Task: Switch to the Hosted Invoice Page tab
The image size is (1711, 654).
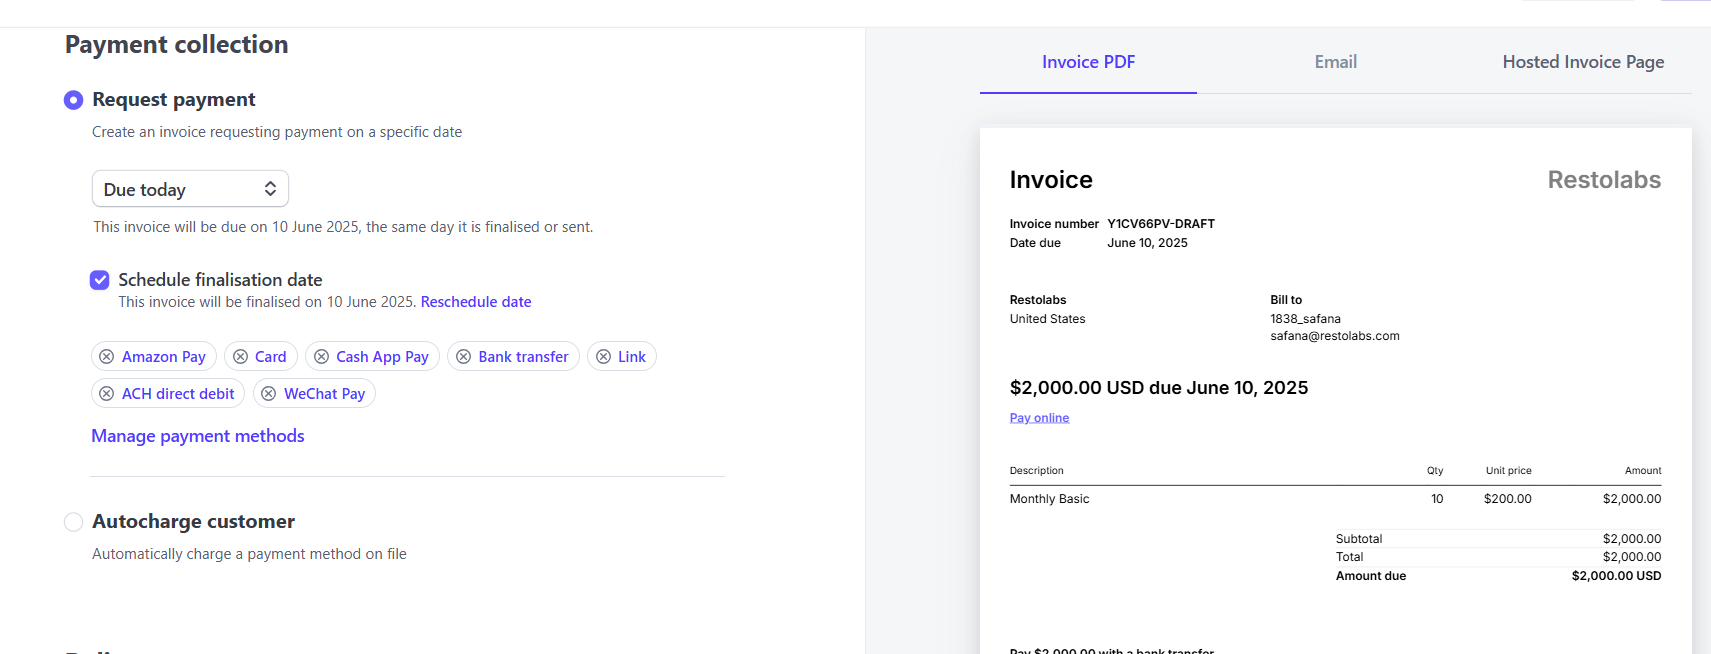Action: (x=1583, y=62)
